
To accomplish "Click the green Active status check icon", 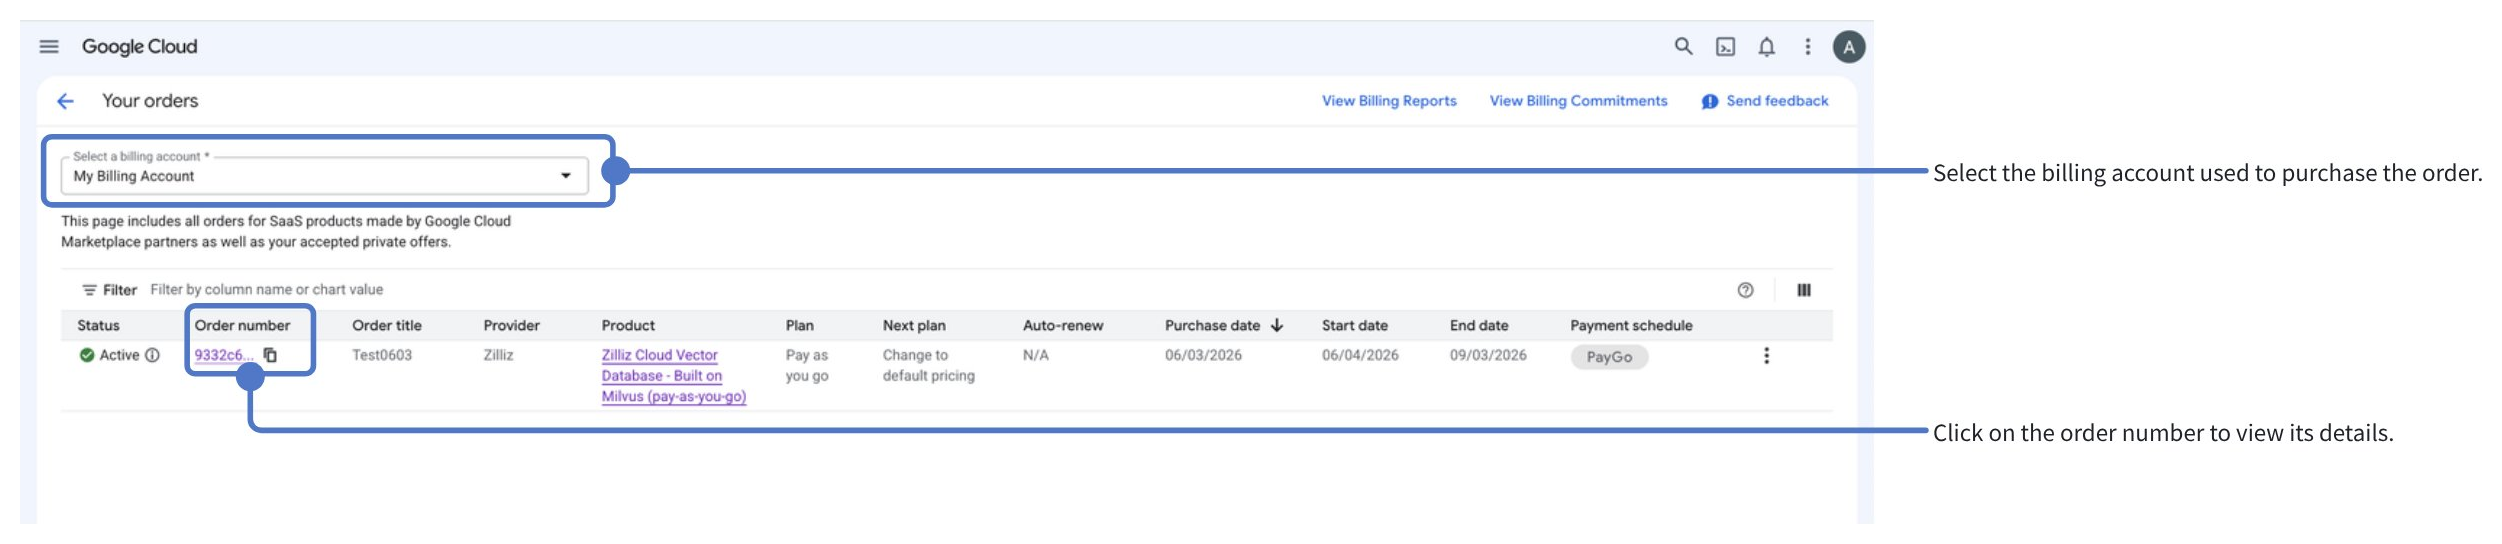I will click(87, 355).
